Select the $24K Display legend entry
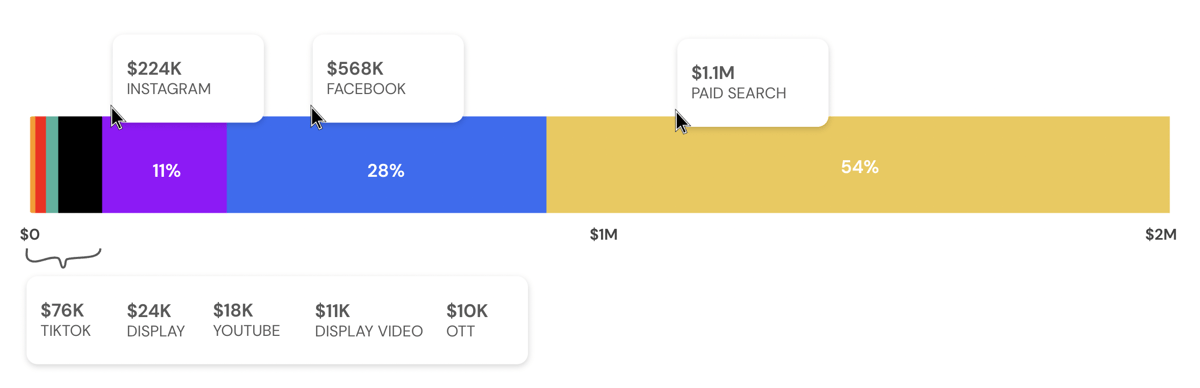Image resolution: width=1200 pixels, height=388 pixels. (x=156, y=320)
